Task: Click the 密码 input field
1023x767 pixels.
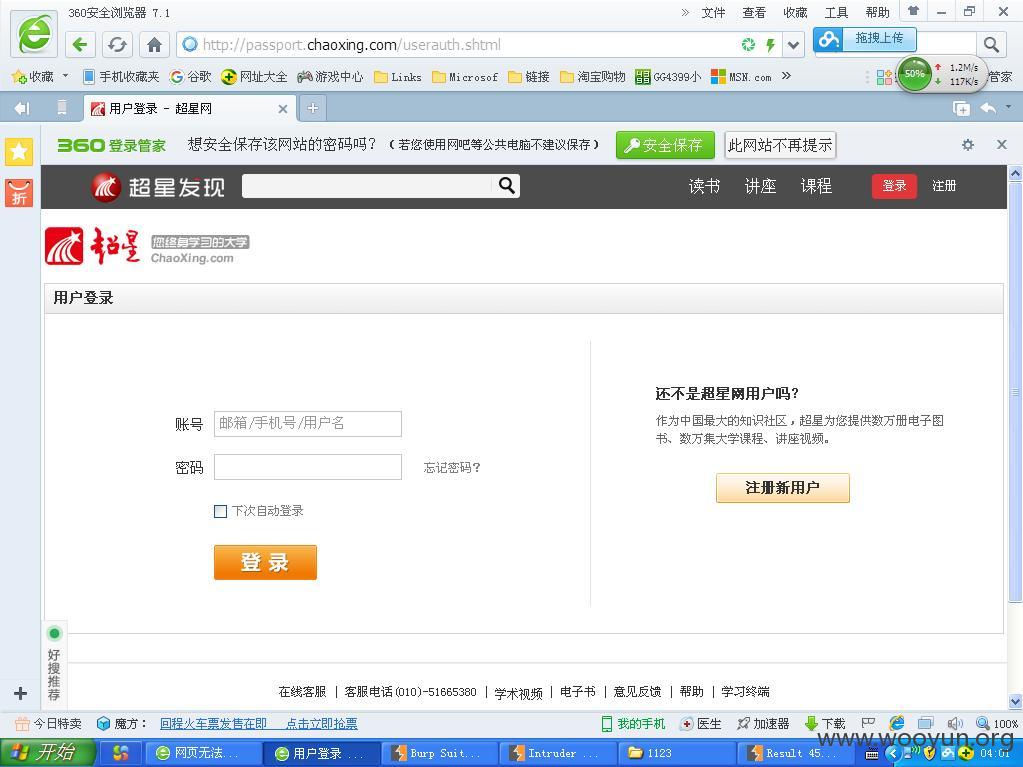Action: click(308, 467)
